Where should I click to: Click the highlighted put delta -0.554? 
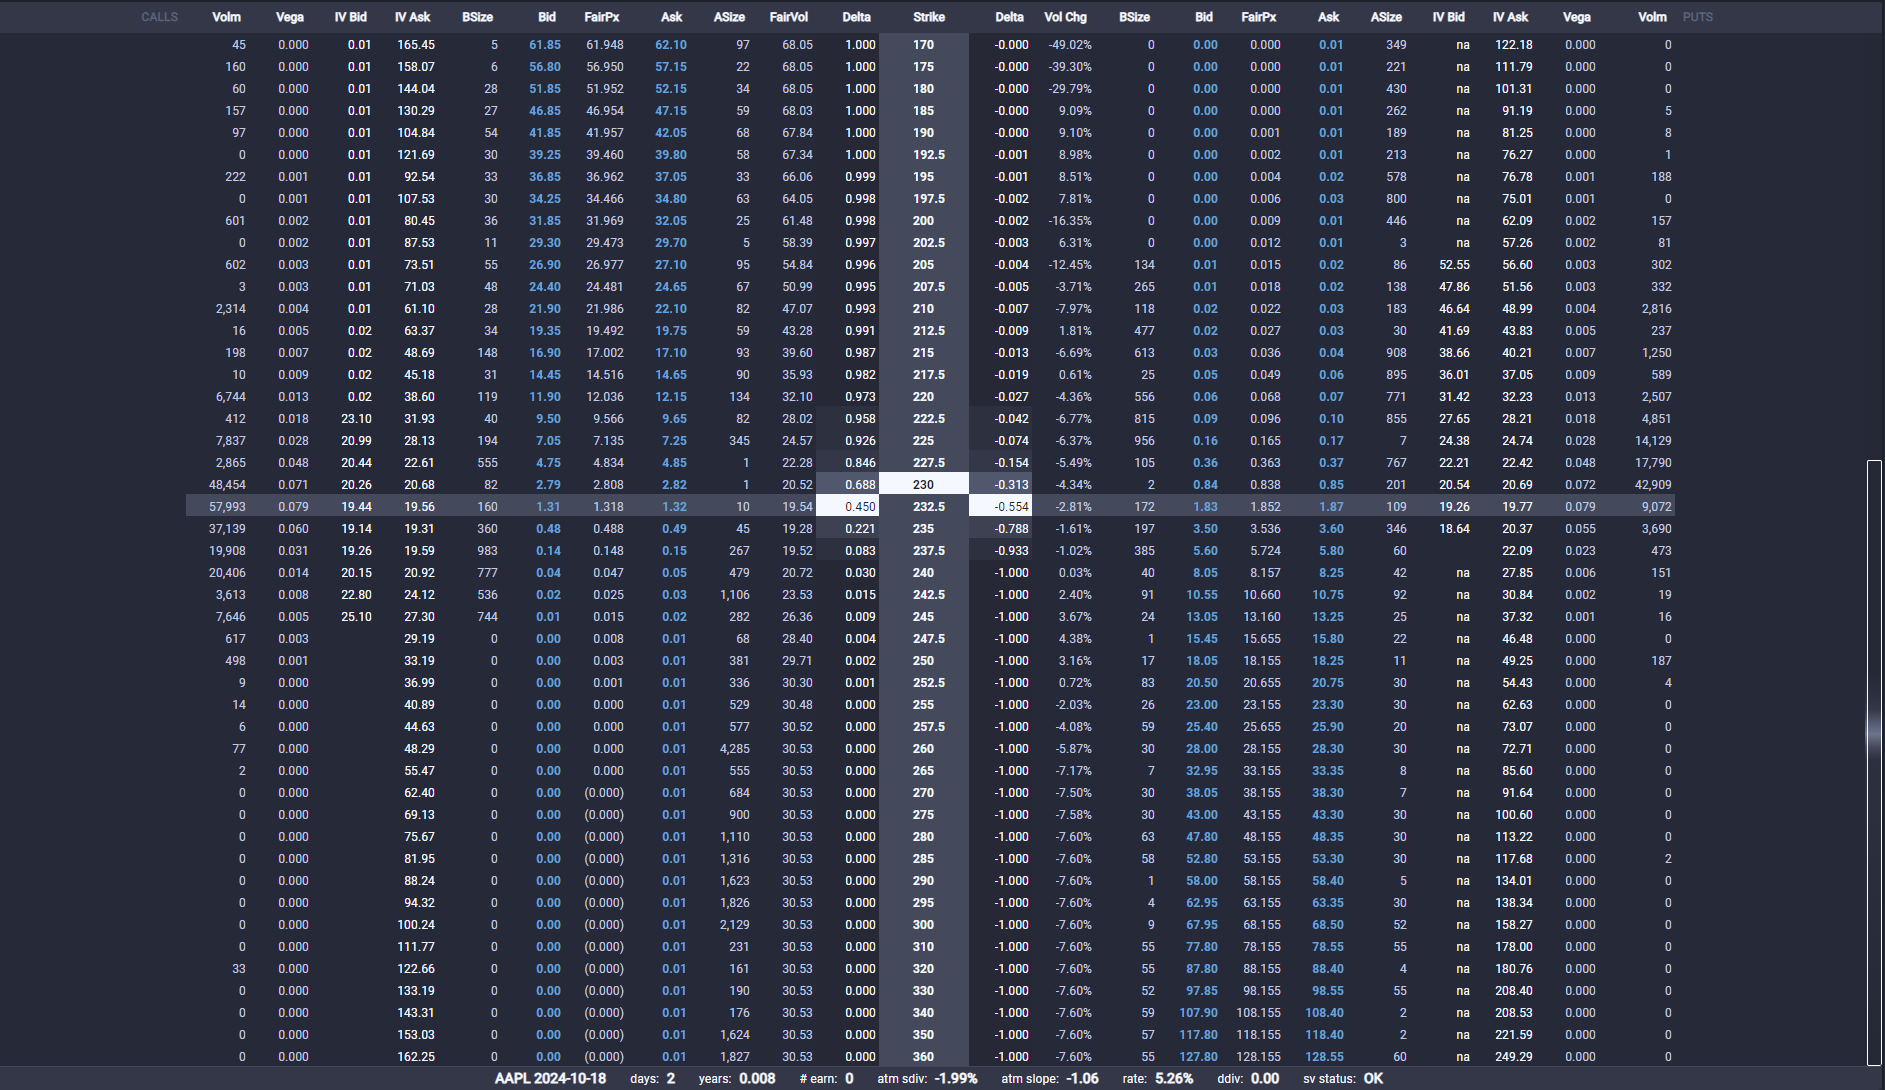point(1000,507)
